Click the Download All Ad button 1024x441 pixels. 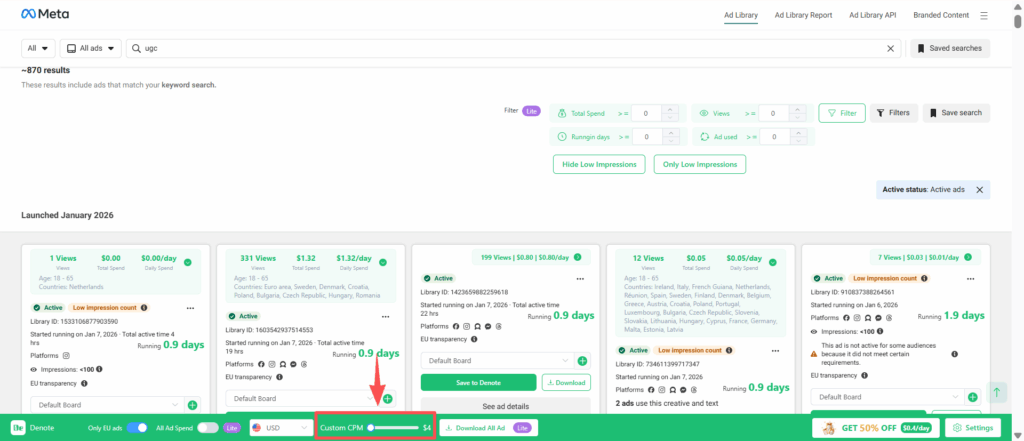pyautogui.click(x=488, y=427)
